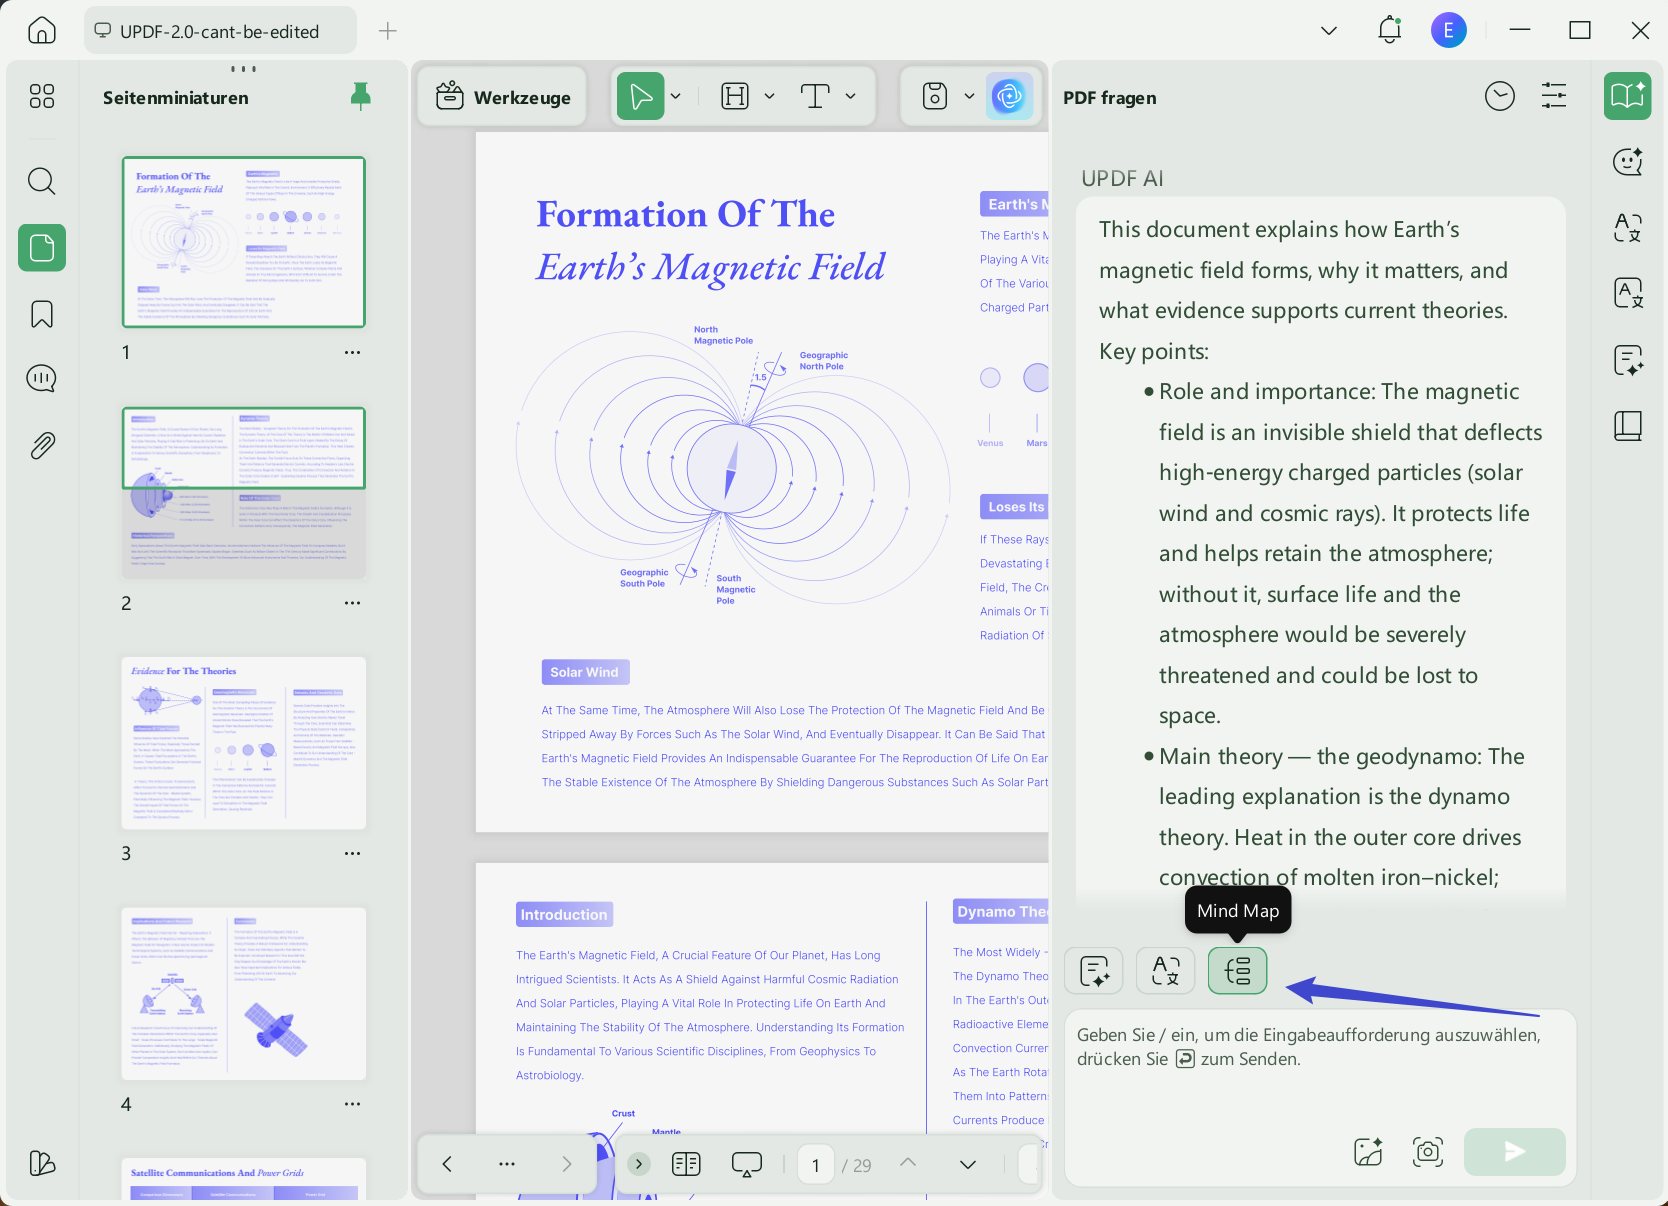1668x1206 pixels.
Task: Switch the page layout view mode
Action: 686,1164
